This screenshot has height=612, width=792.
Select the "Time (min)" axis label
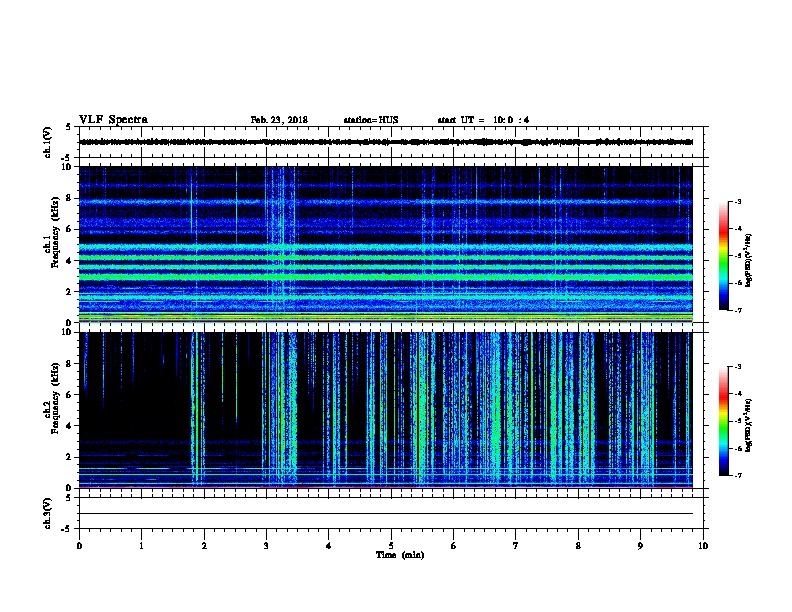coord(400,555)
